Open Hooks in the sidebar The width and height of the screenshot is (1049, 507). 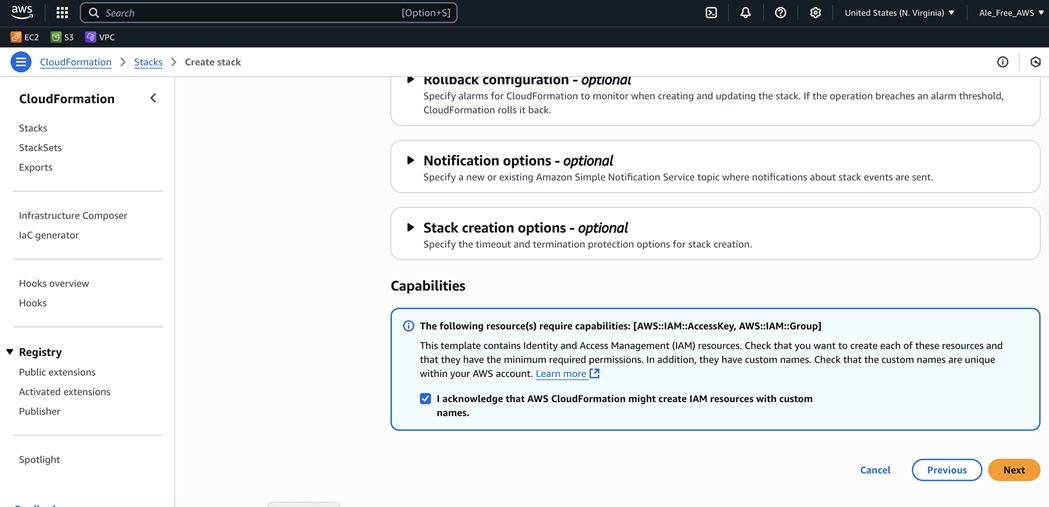click(x=33, y=303)
